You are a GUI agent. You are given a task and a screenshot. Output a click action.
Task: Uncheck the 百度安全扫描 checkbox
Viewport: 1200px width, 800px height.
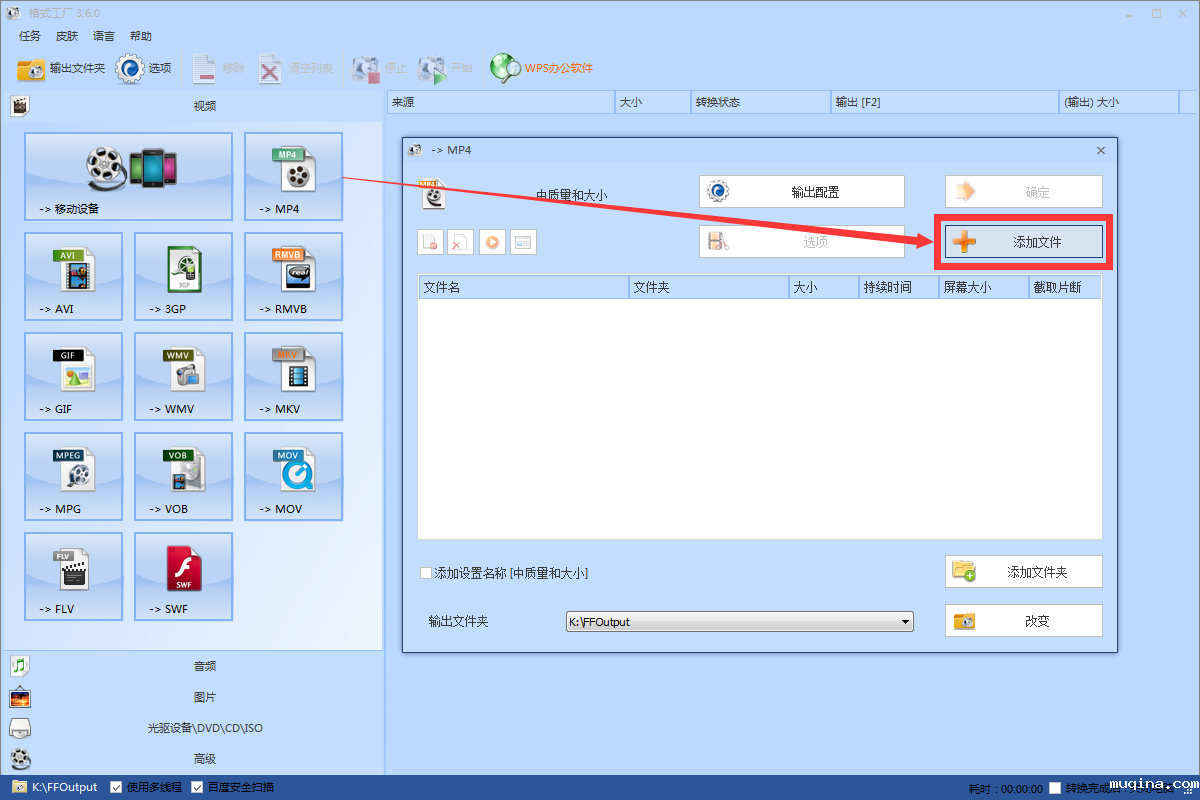pyautogui.click(x=197, y=787)
